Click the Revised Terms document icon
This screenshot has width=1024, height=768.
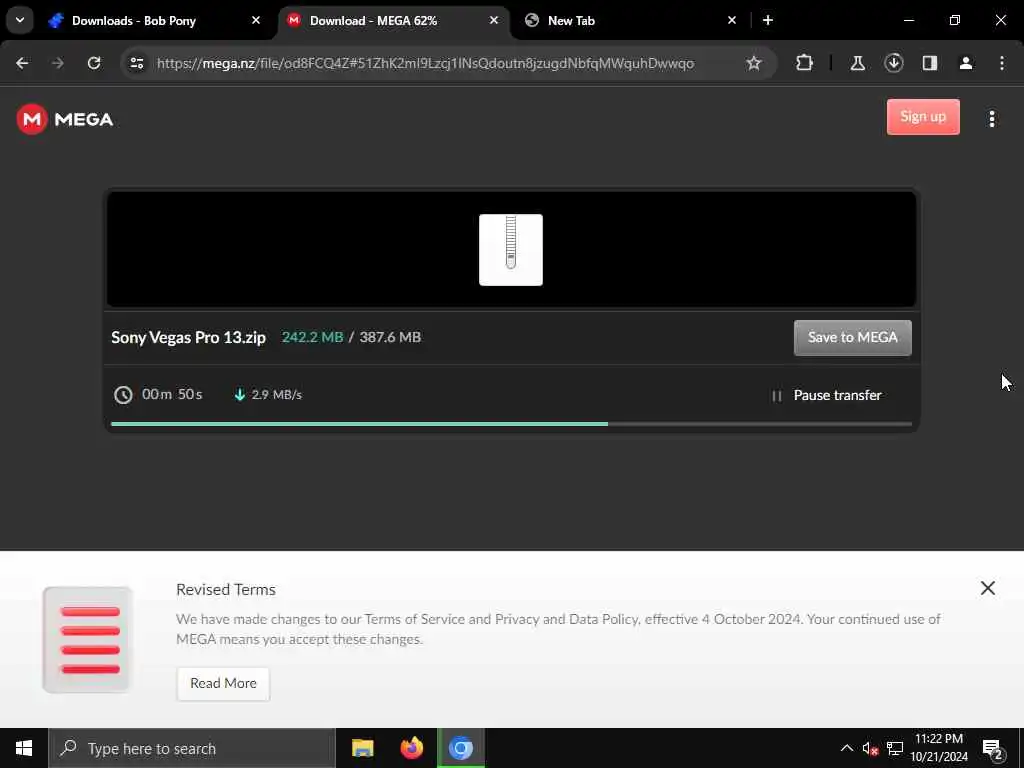click(x=88, y=639)
